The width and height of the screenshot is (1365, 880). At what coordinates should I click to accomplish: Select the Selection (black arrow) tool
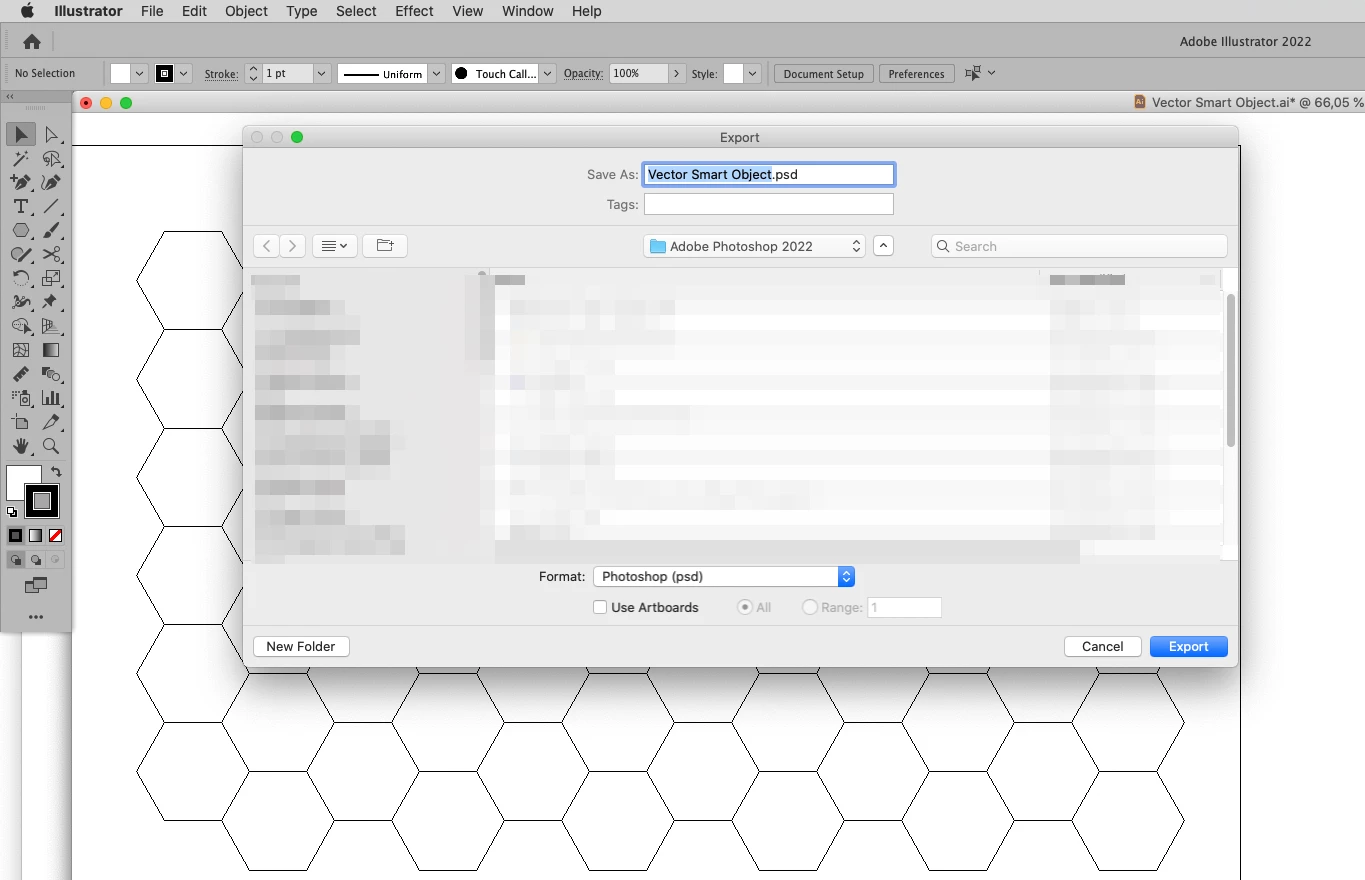point(21,134)
